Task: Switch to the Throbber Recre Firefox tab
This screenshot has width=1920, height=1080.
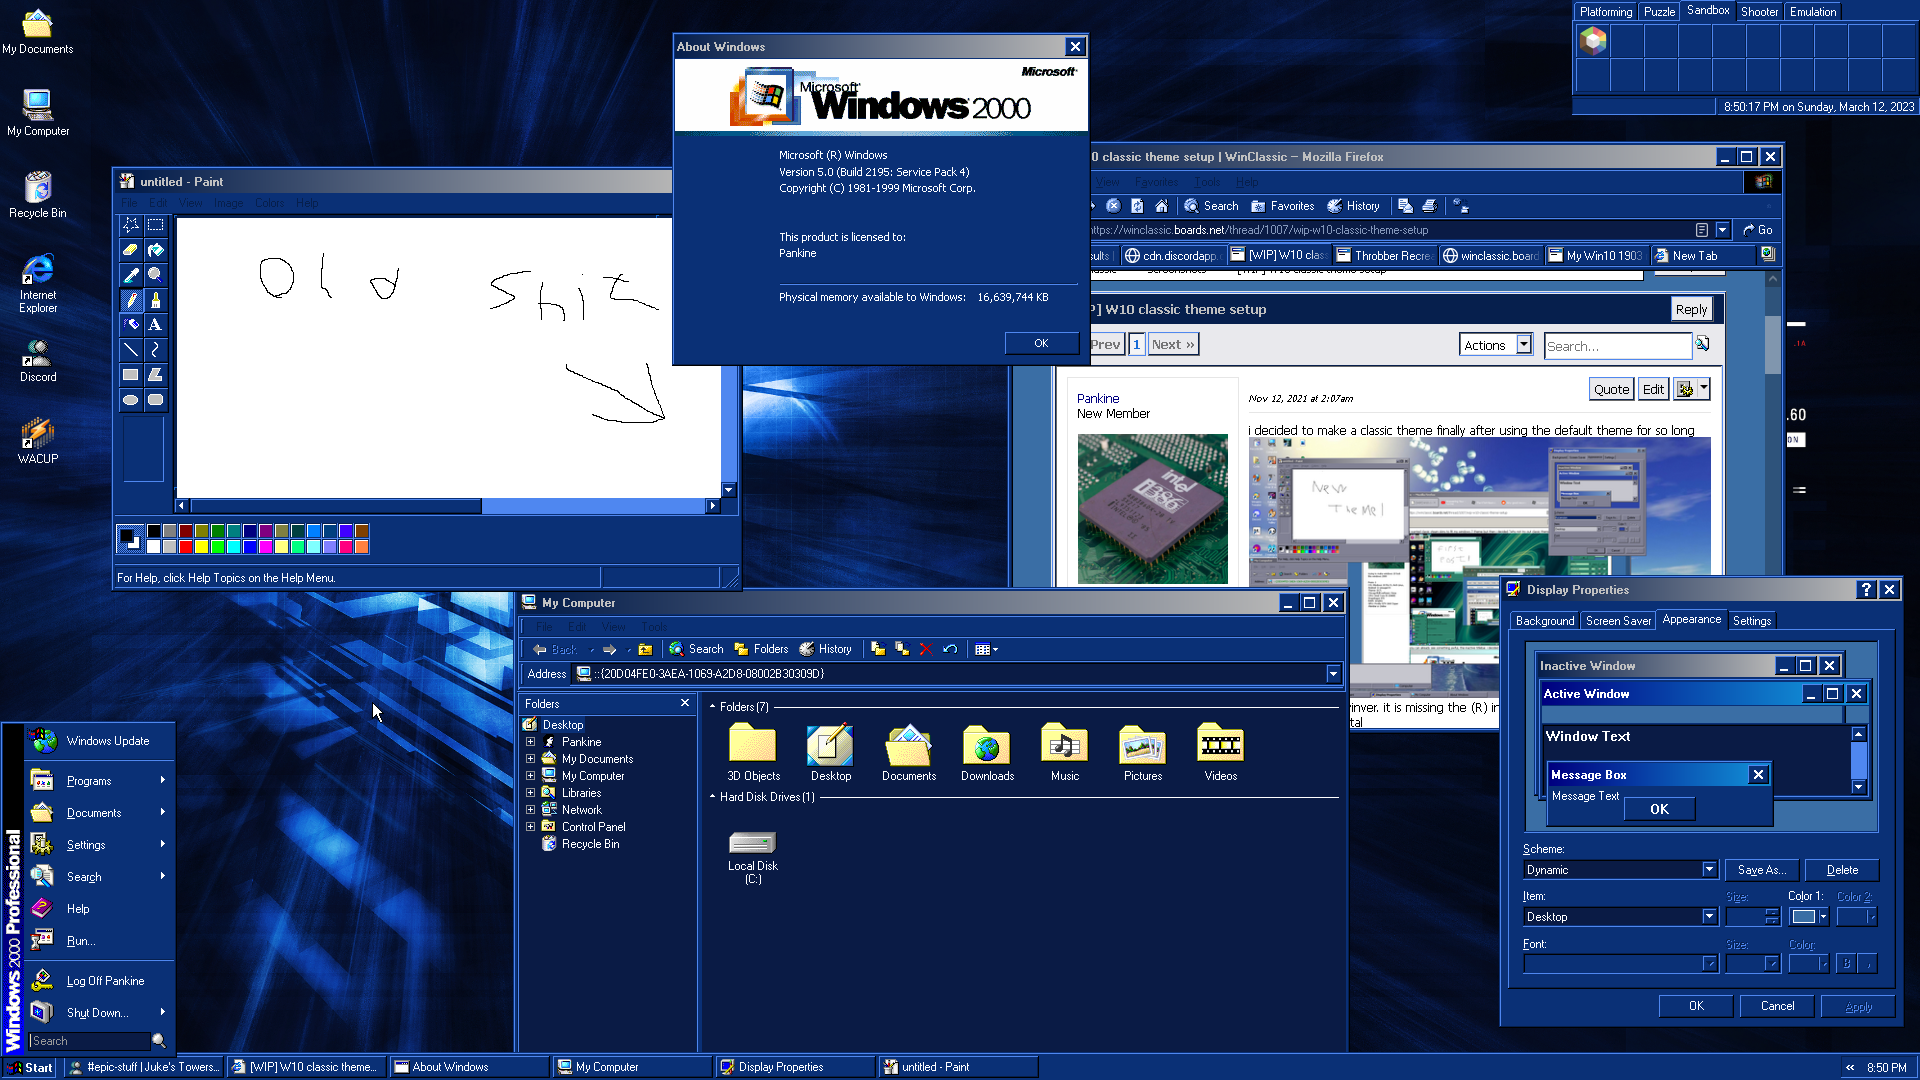Action: [x=1385, y=256]
